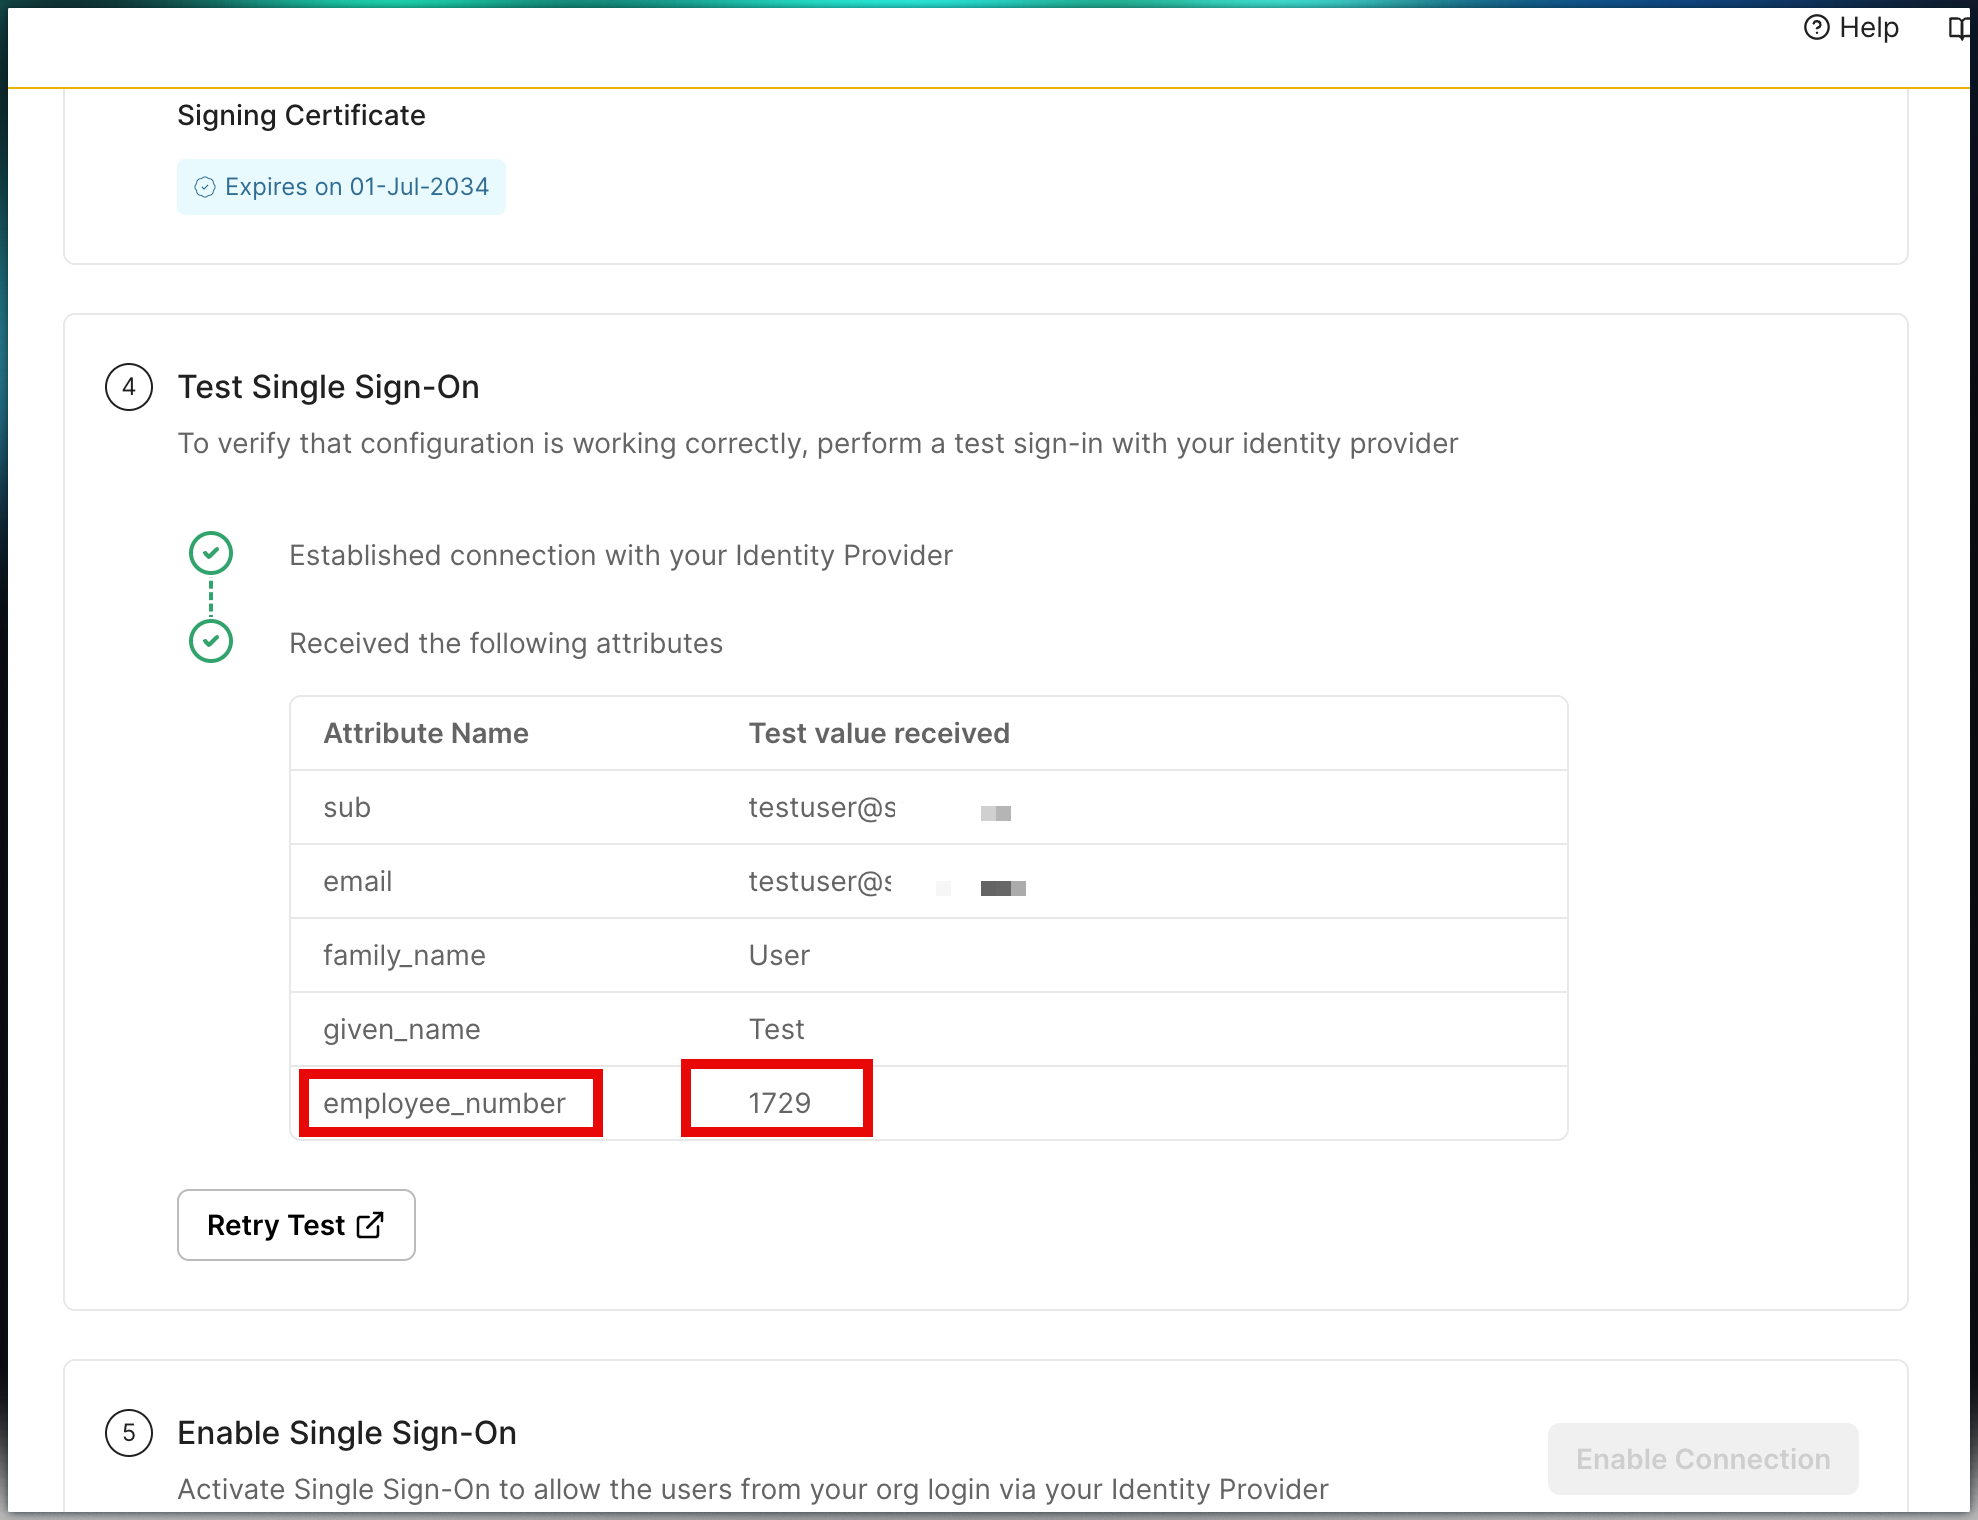The width and height of the screenshot is (1978, 1520).
Task: Click the Established connection green check icon
Action: (211, 553)
